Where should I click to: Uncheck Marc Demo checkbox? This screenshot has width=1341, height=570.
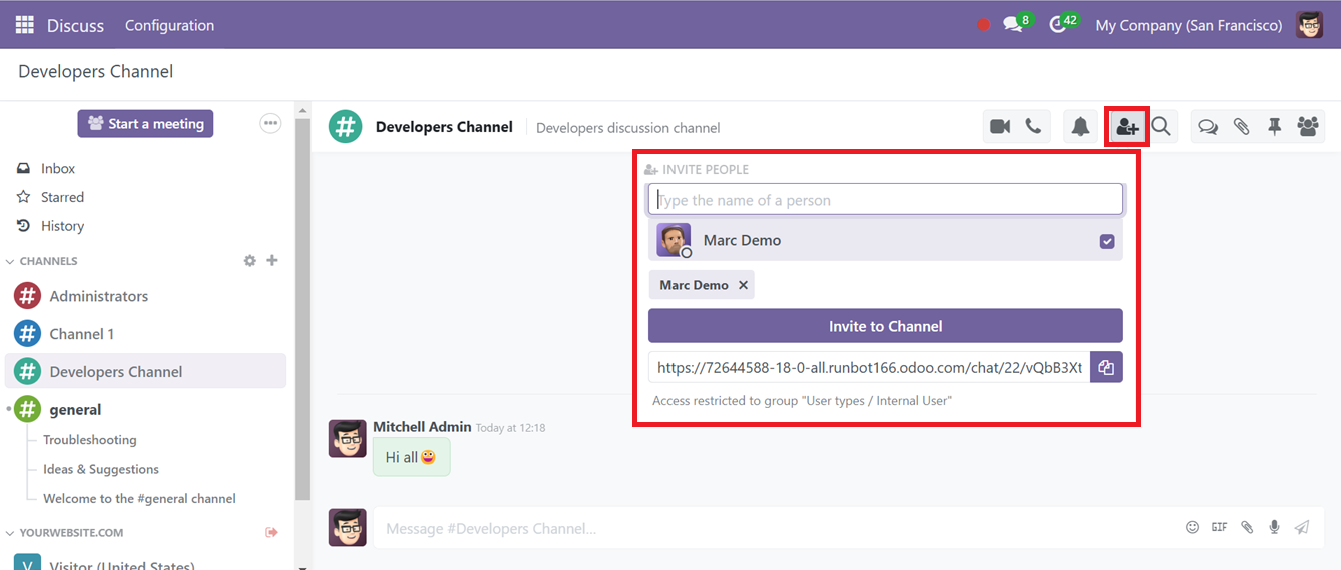point(1107,241)
